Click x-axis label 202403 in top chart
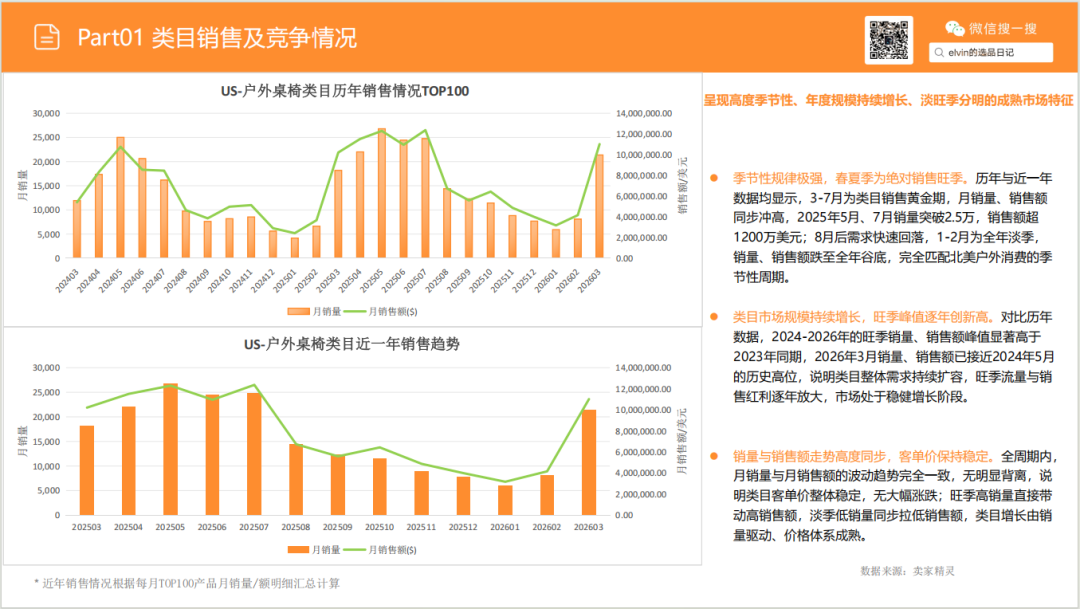This screenshot has height=609, width=1080. (67, 280)
